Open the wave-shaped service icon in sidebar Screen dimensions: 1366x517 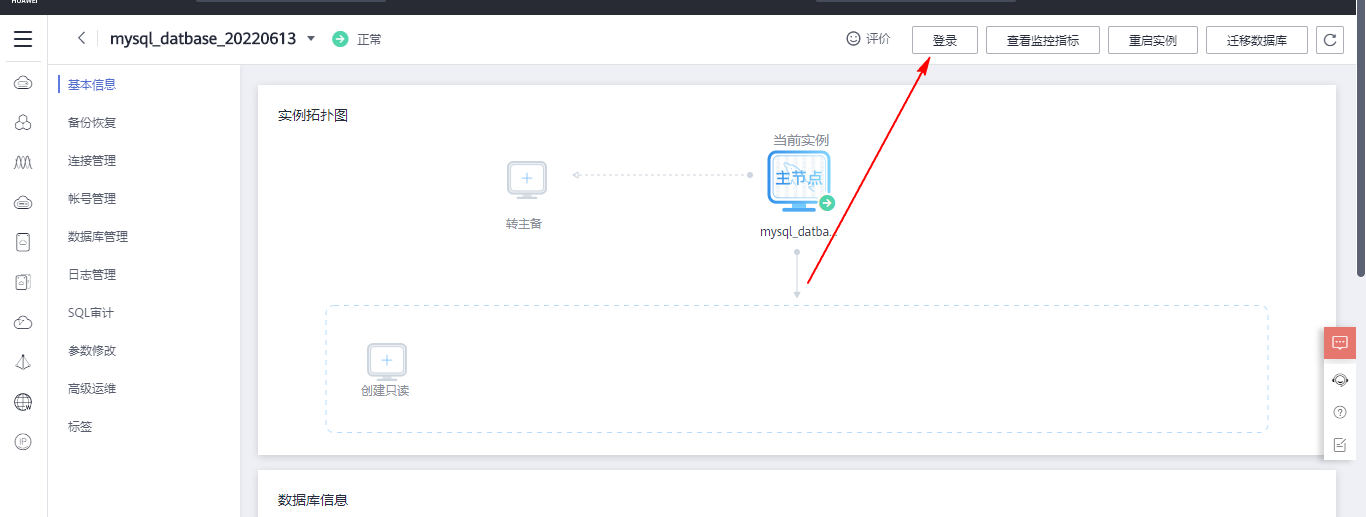coord(23,162)
